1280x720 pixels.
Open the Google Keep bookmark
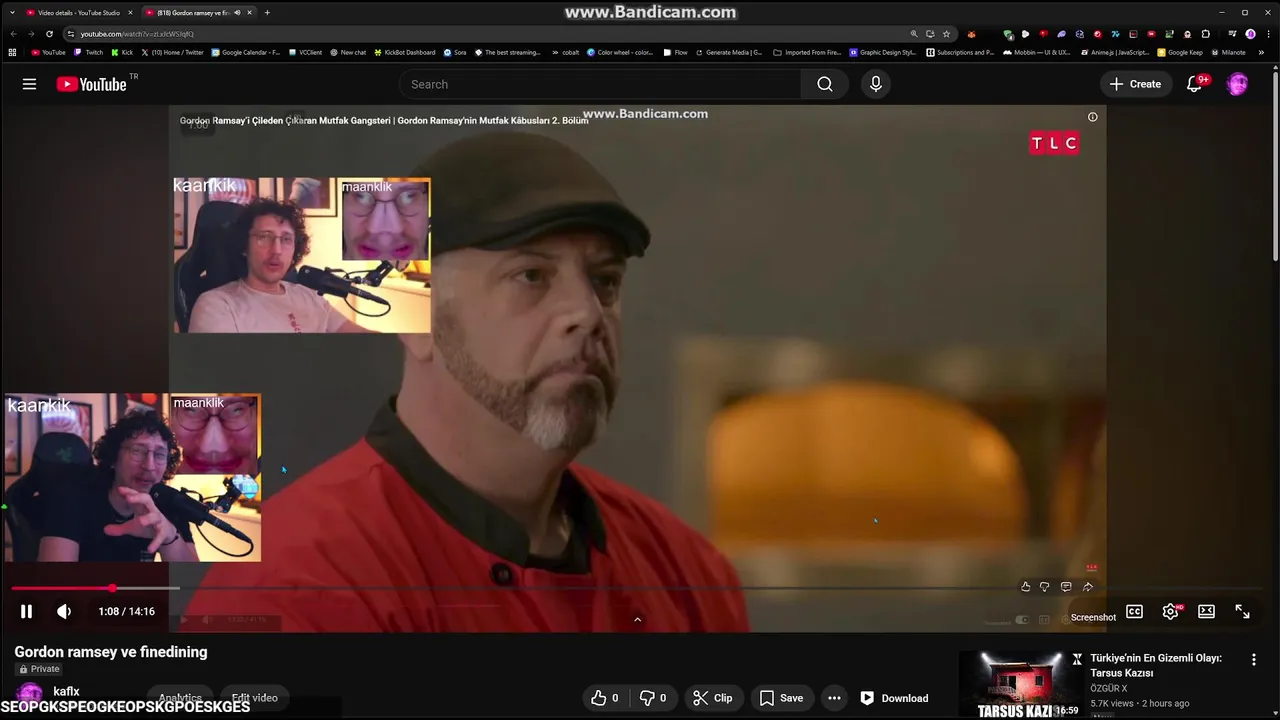click(1180, 52)
